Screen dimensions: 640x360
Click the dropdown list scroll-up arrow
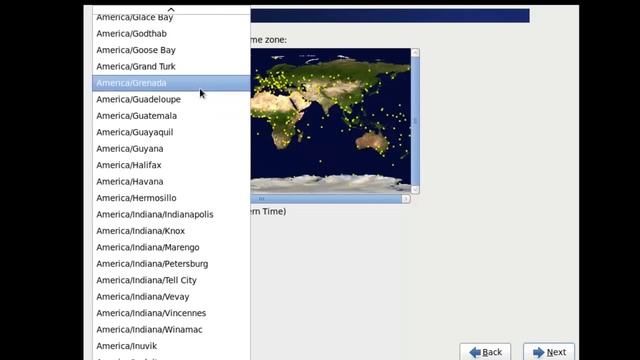pyautogui.click(x=171, y=9)
